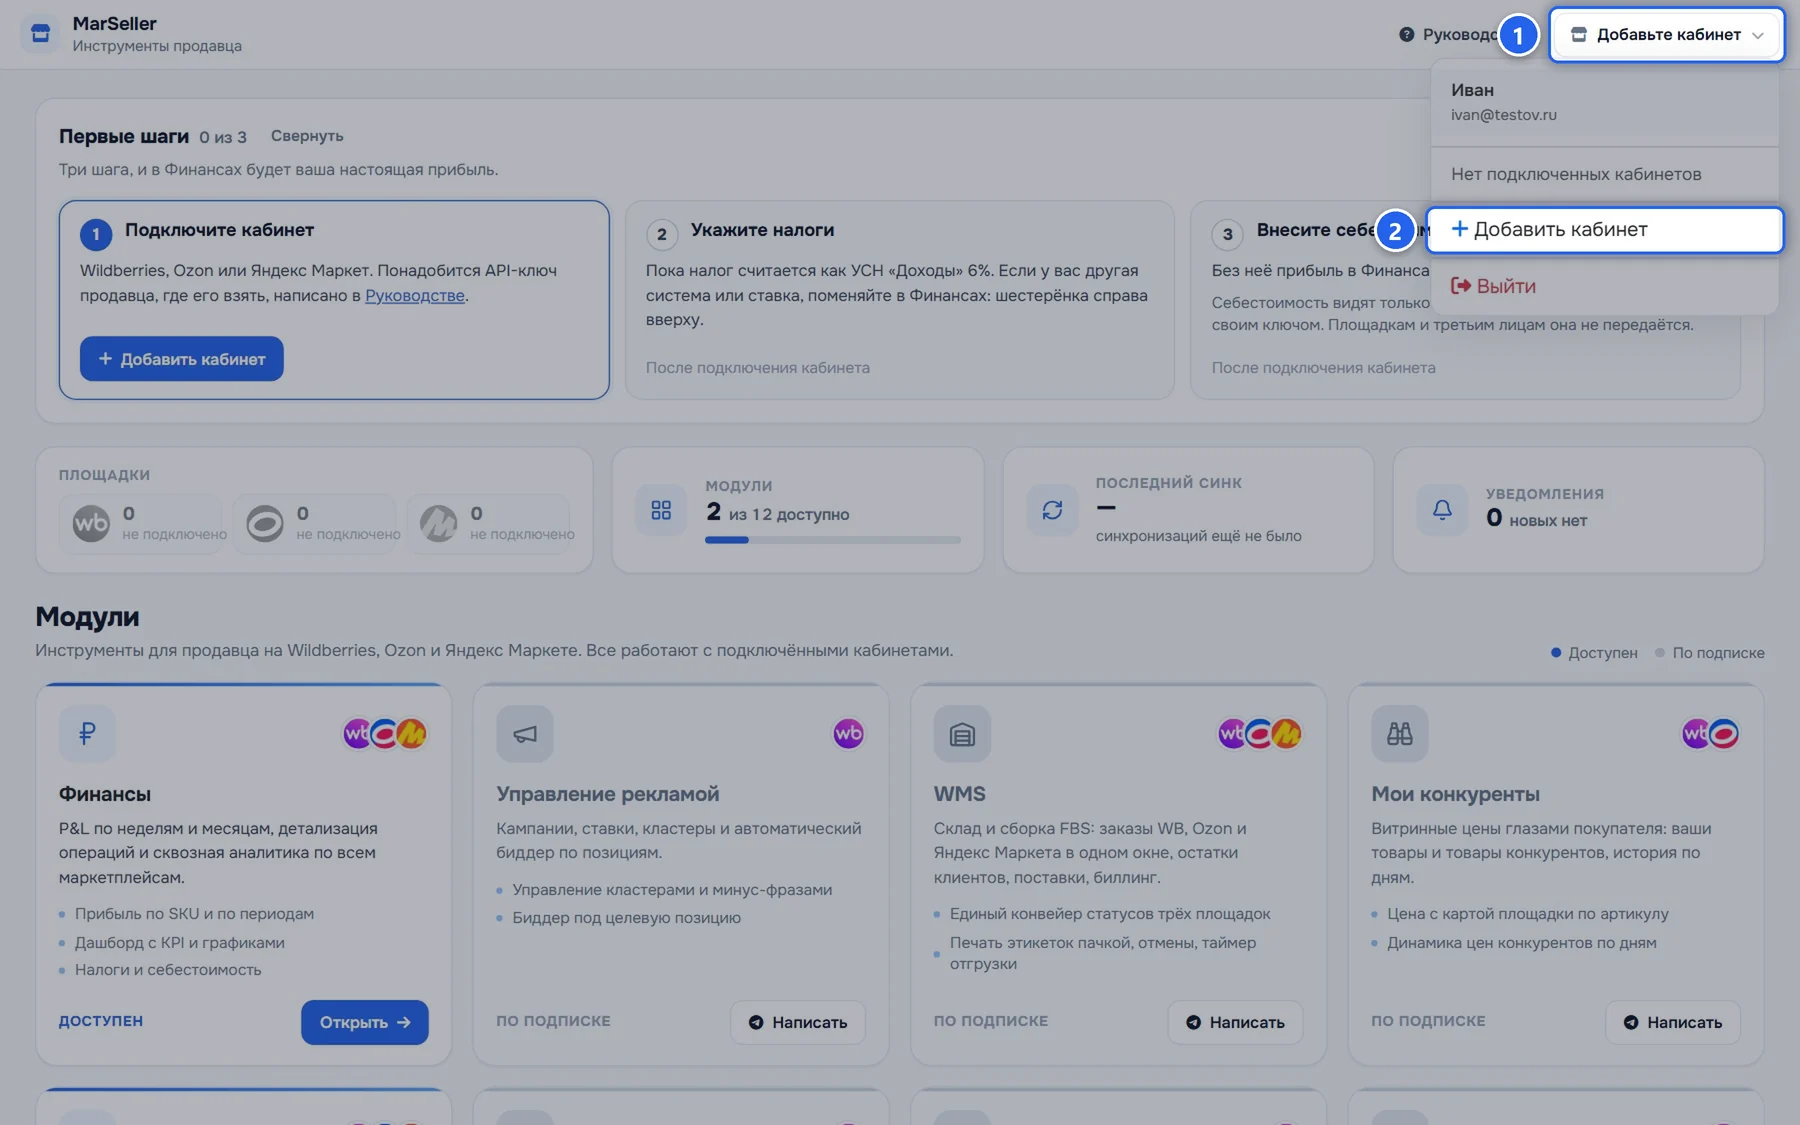Viewport: 1800px width, 1125px height.
Task: Click the "2 из 12 доступно" module count
Action: [x=778, y=513]
